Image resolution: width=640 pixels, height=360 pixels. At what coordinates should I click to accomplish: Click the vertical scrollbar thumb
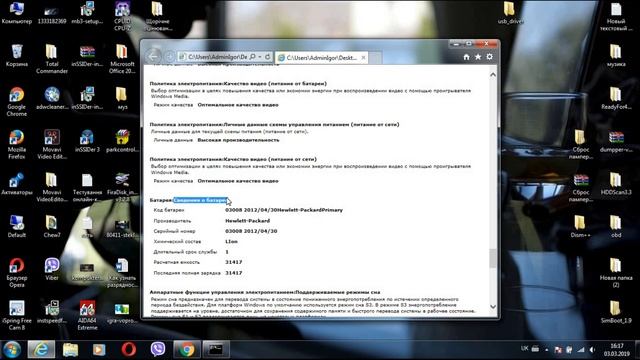493,258
